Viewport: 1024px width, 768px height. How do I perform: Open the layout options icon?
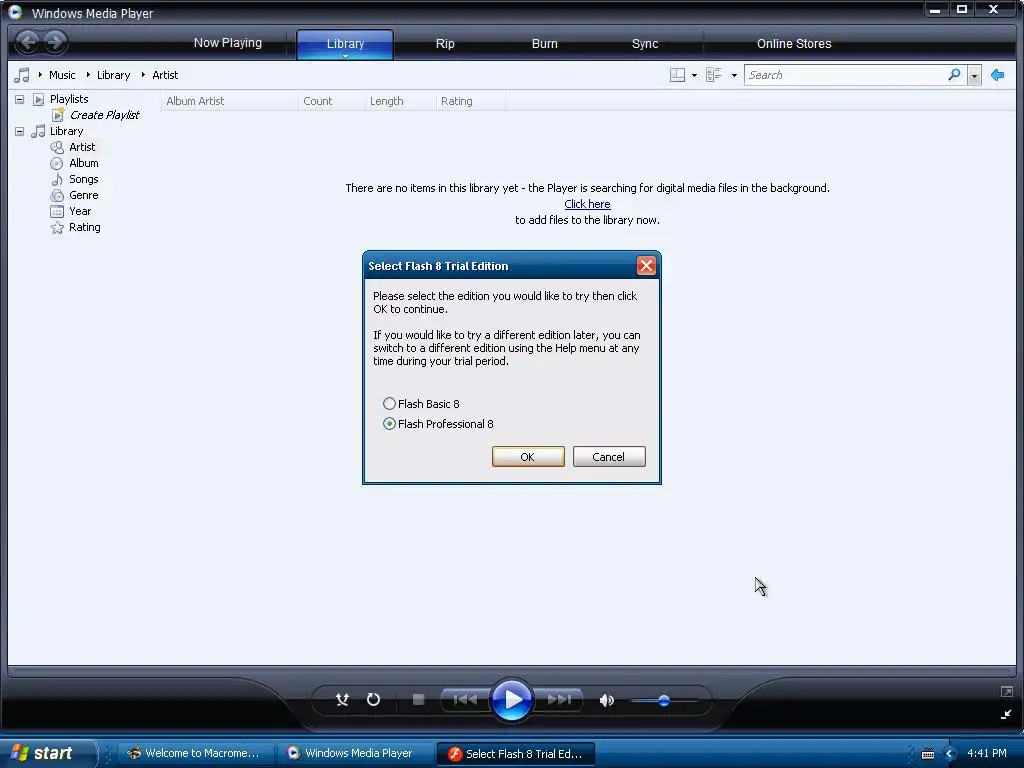(677, 75)
